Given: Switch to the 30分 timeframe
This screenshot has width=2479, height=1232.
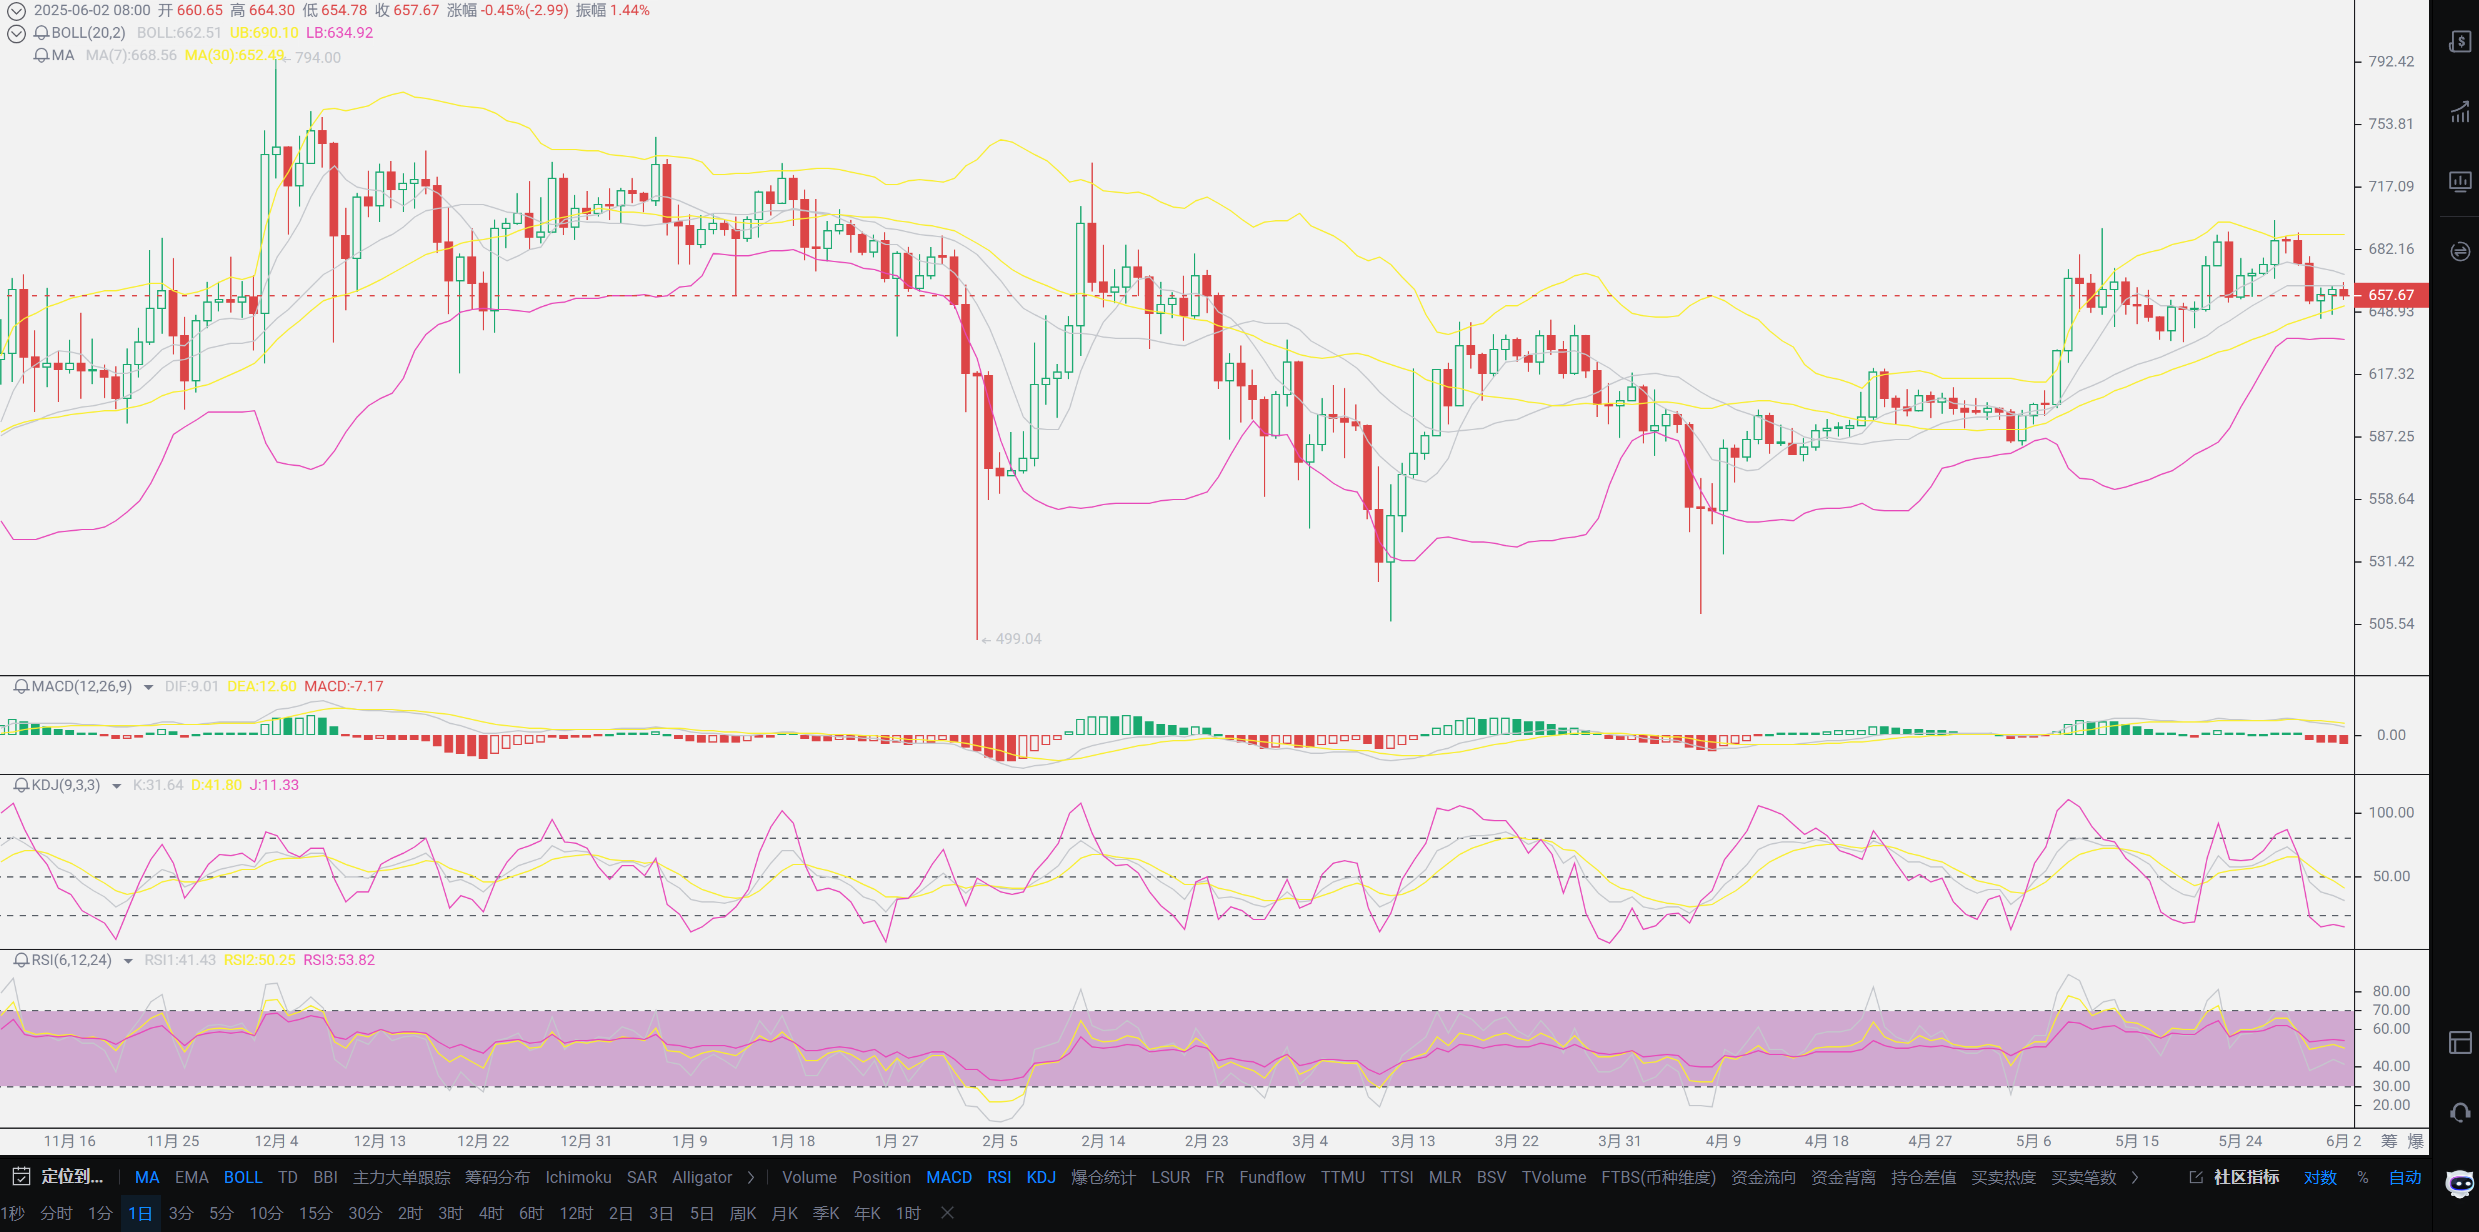Looking at the screenshot, I should (x=365, y=1213).
